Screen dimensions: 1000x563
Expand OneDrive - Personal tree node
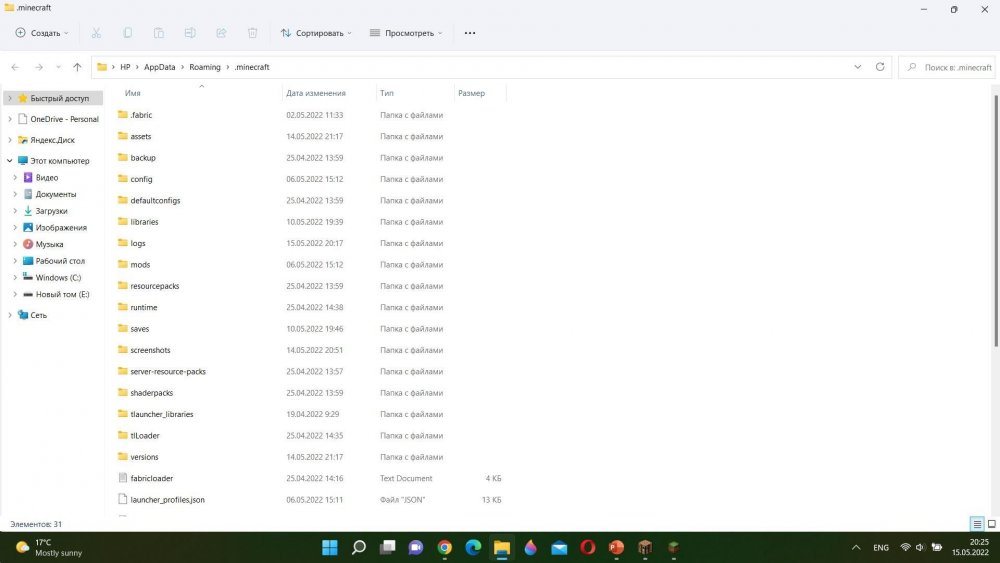coord(10,119)
